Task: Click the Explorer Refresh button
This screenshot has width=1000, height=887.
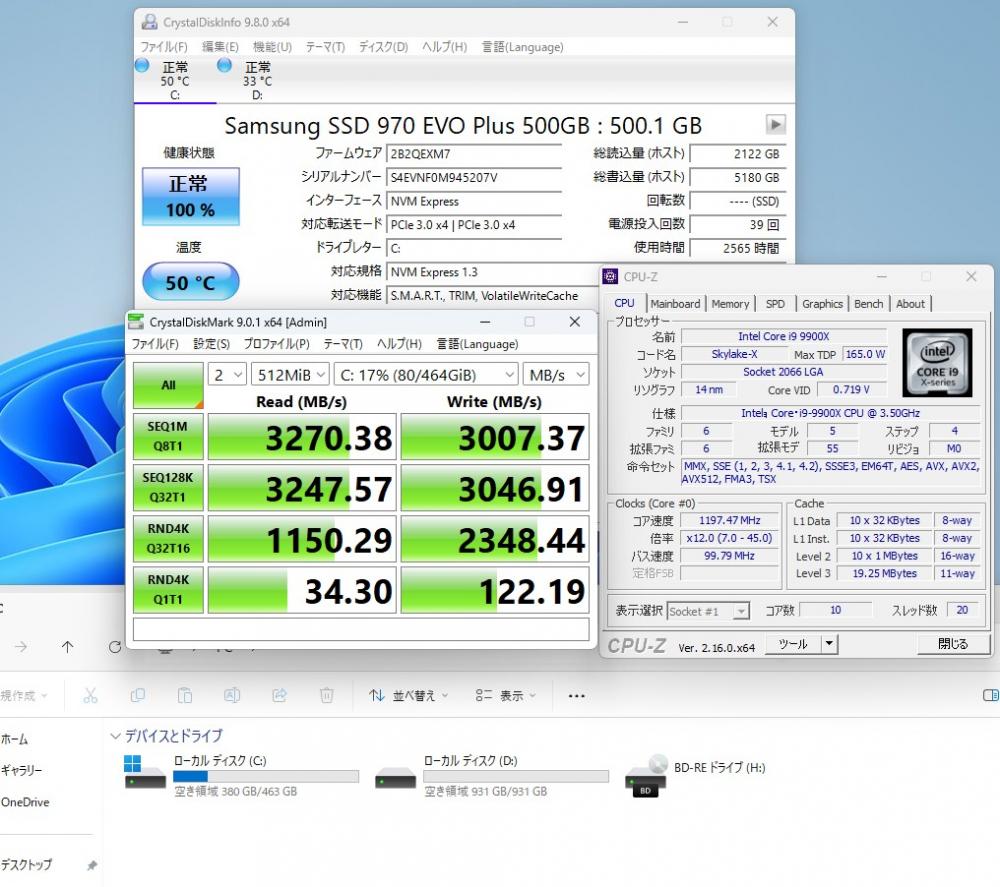Action: click(115, 647)
